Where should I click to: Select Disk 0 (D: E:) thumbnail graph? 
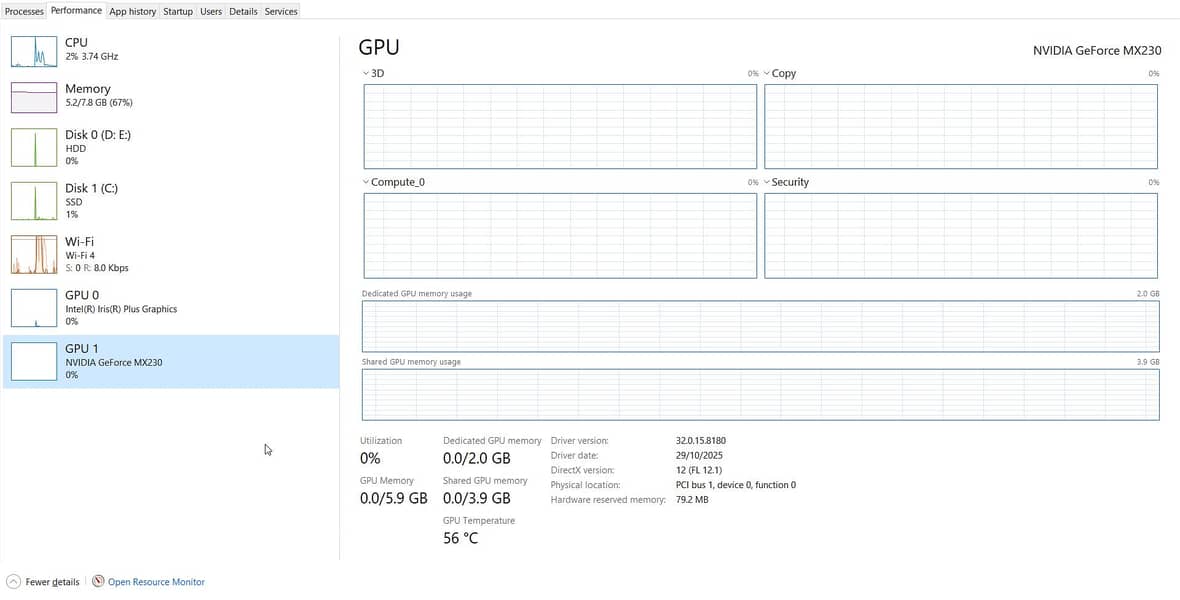34,147
